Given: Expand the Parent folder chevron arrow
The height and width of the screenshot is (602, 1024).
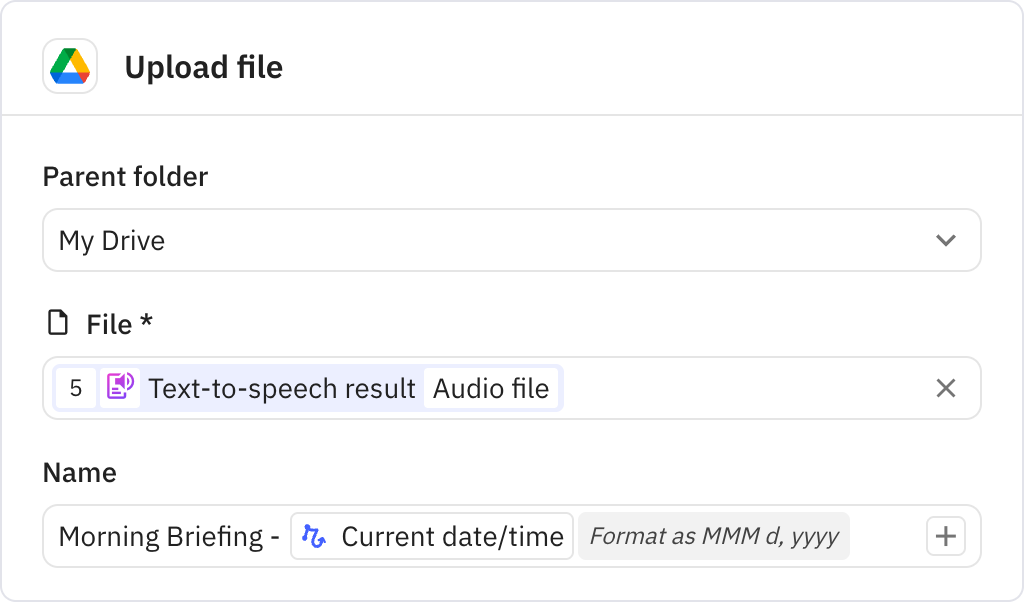Looking at the screenshot, I should point(945,240).
